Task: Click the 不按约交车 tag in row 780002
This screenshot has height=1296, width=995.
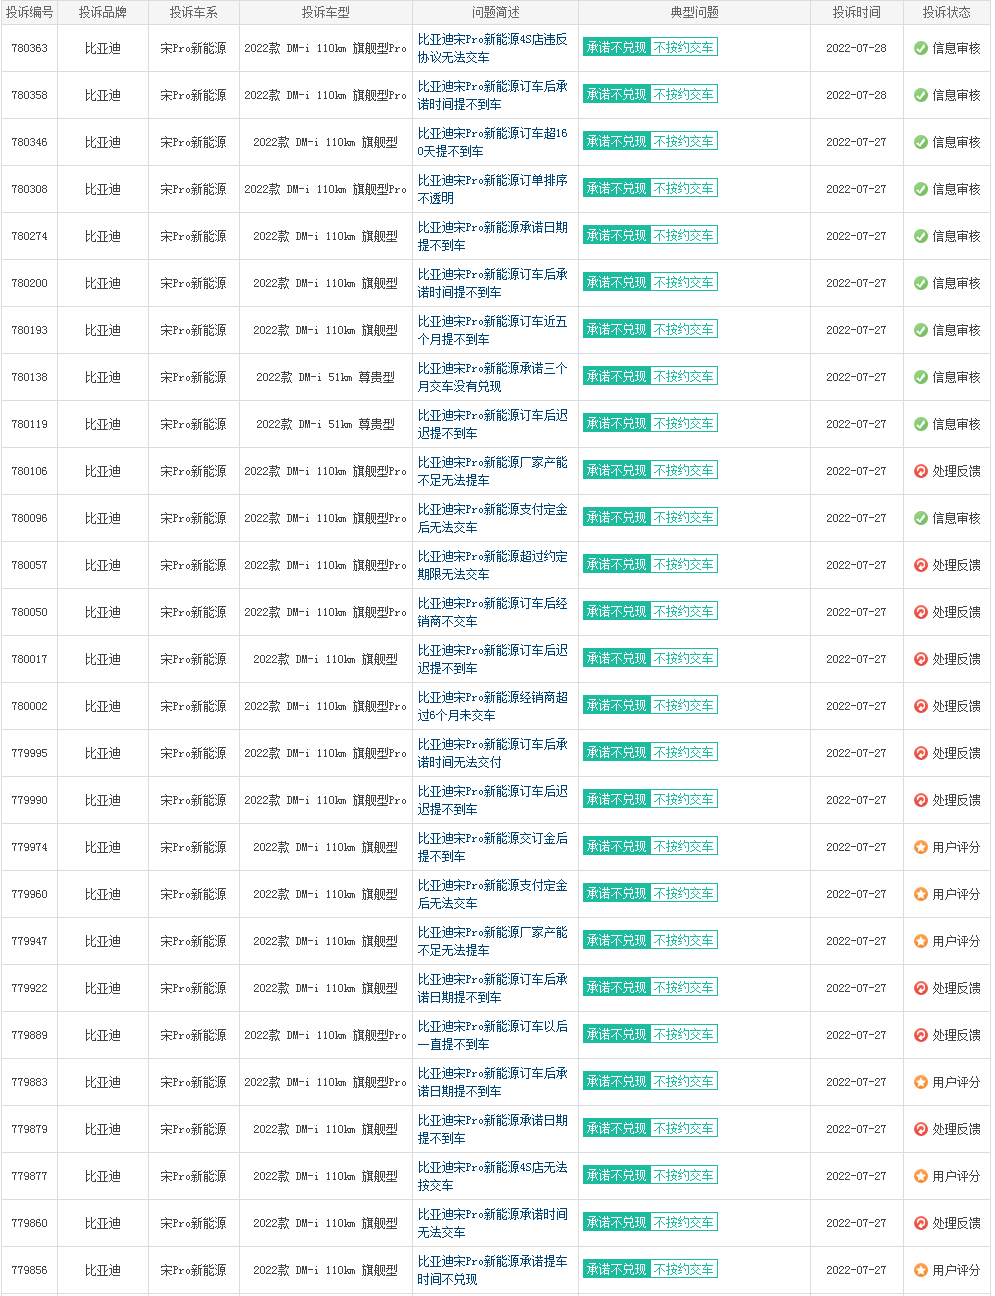Action: click(684, 706)
